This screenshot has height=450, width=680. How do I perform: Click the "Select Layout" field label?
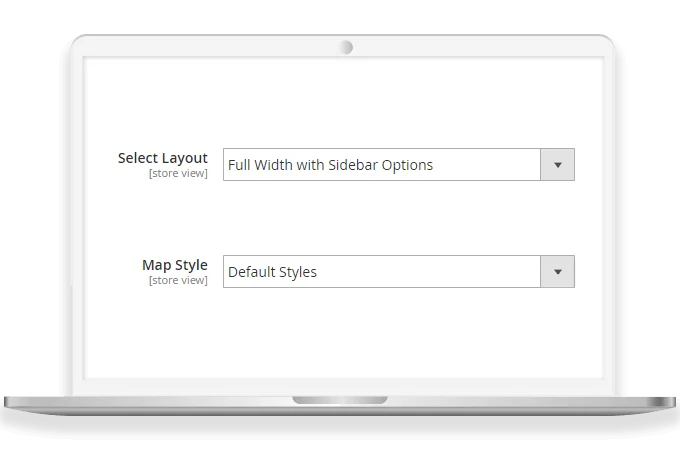[x=162, y=158]
